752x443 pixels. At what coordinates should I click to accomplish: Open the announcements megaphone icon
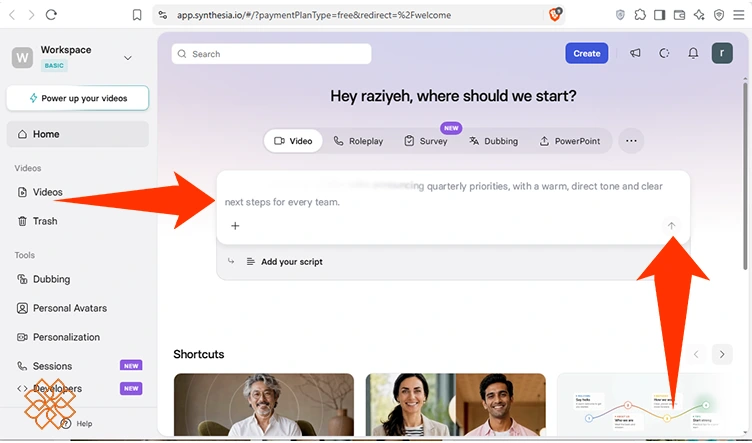[x=635, y=53]
